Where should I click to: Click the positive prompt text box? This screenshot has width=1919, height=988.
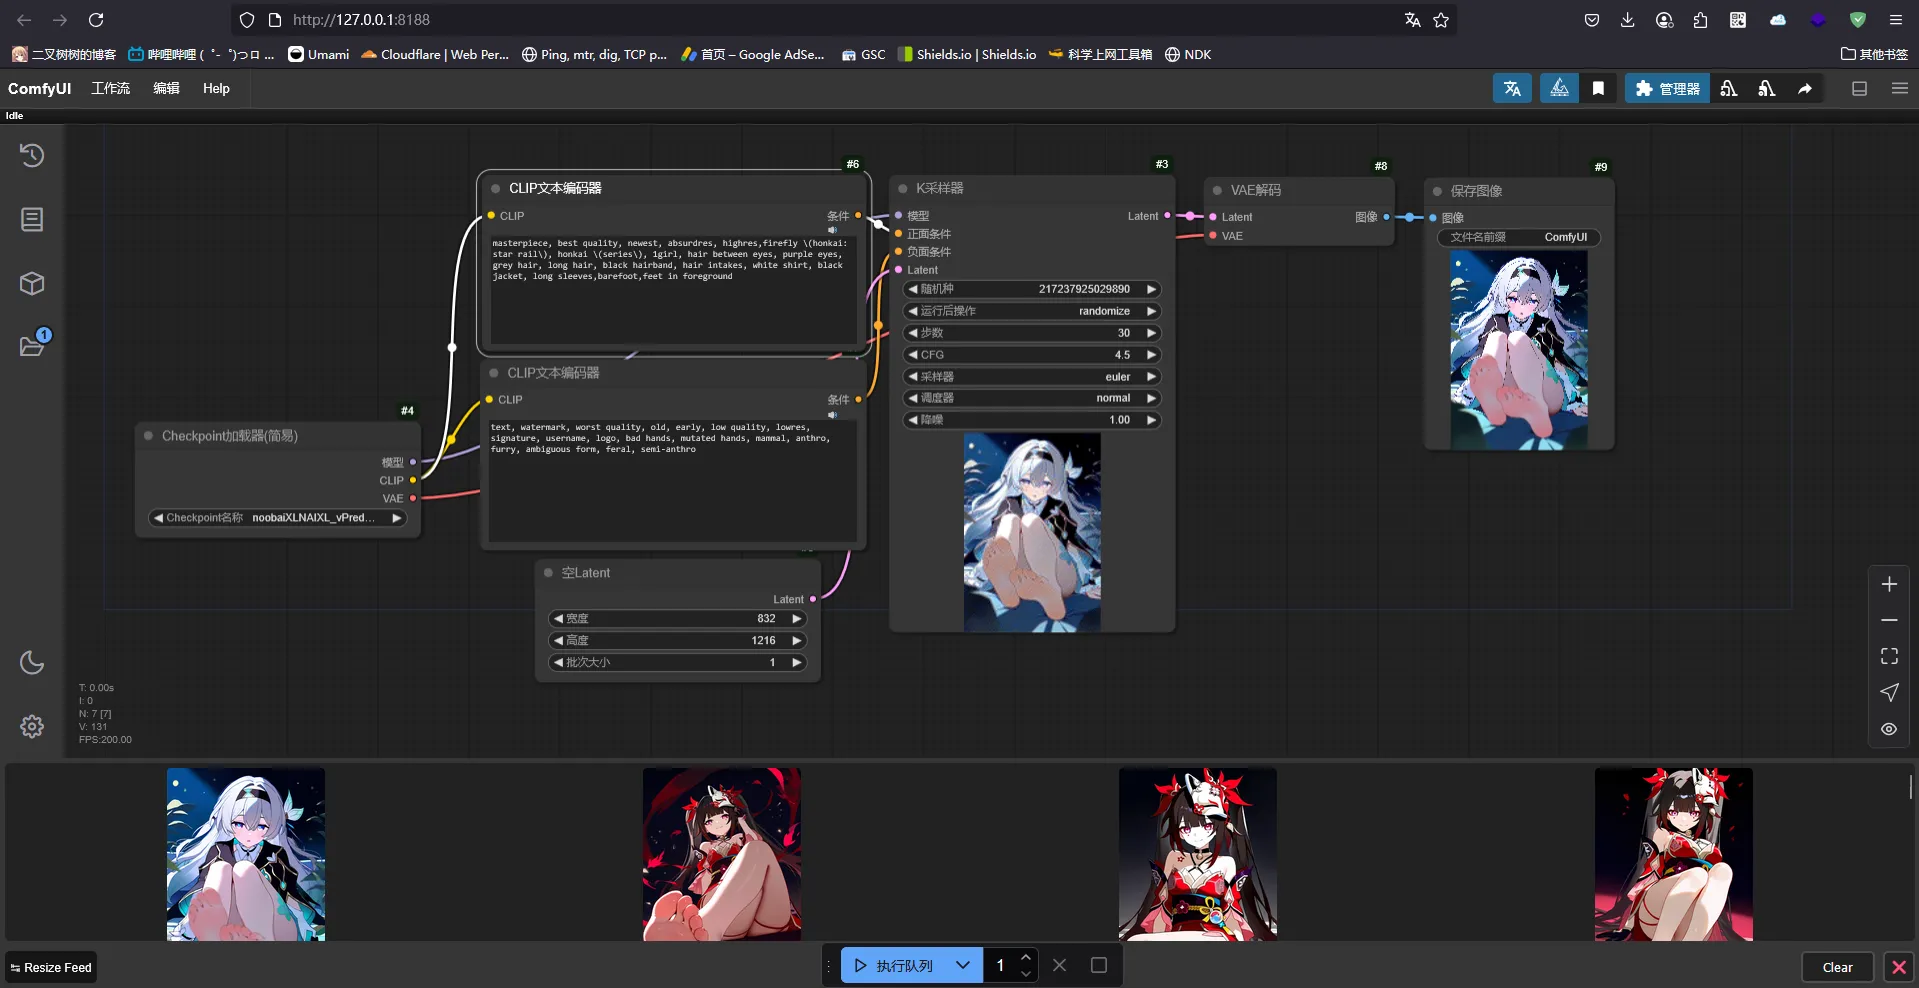click(672, 290)
